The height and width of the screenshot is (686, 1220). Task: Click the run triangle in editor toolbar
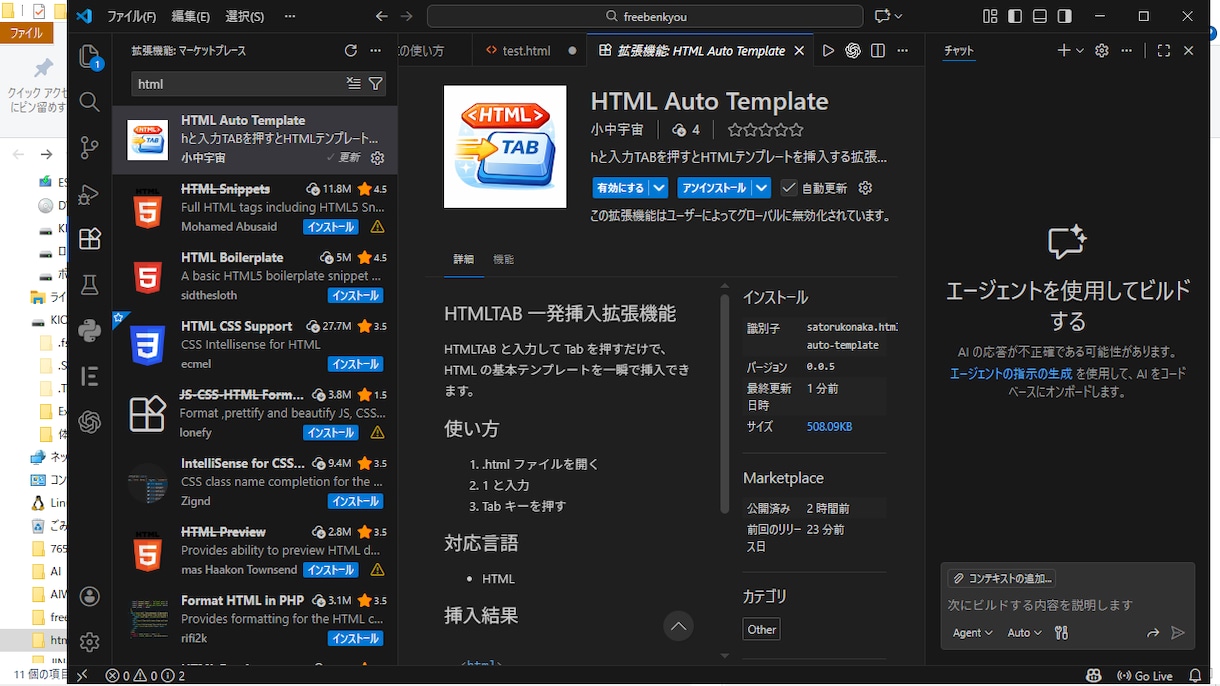[x=828, y=51]
